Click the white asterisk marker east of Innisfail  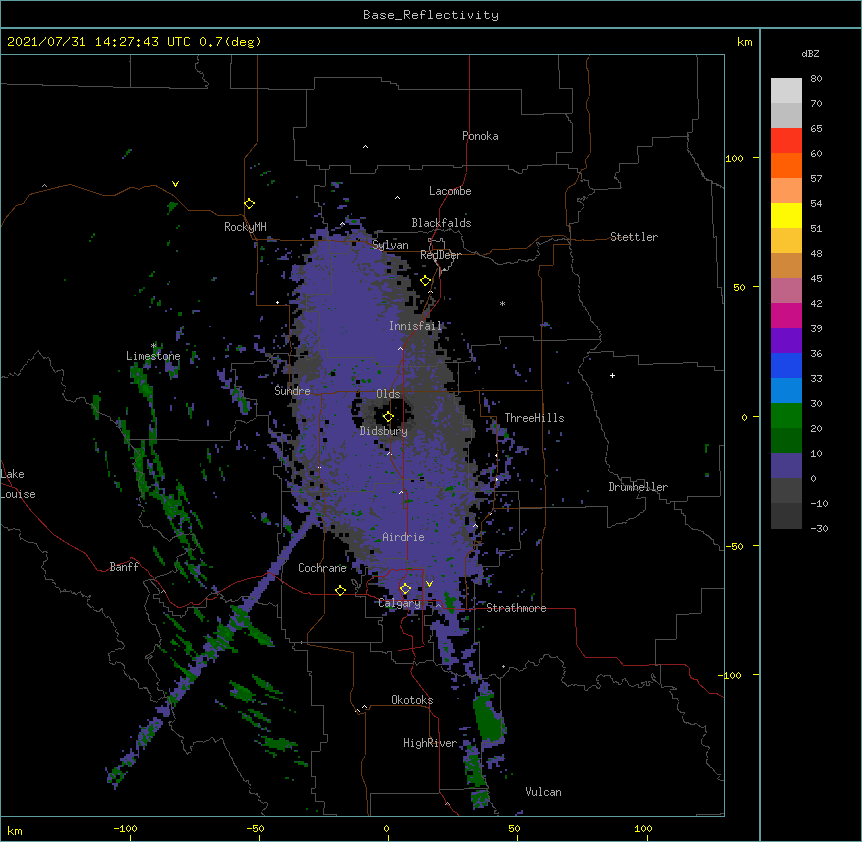[502, 303]
